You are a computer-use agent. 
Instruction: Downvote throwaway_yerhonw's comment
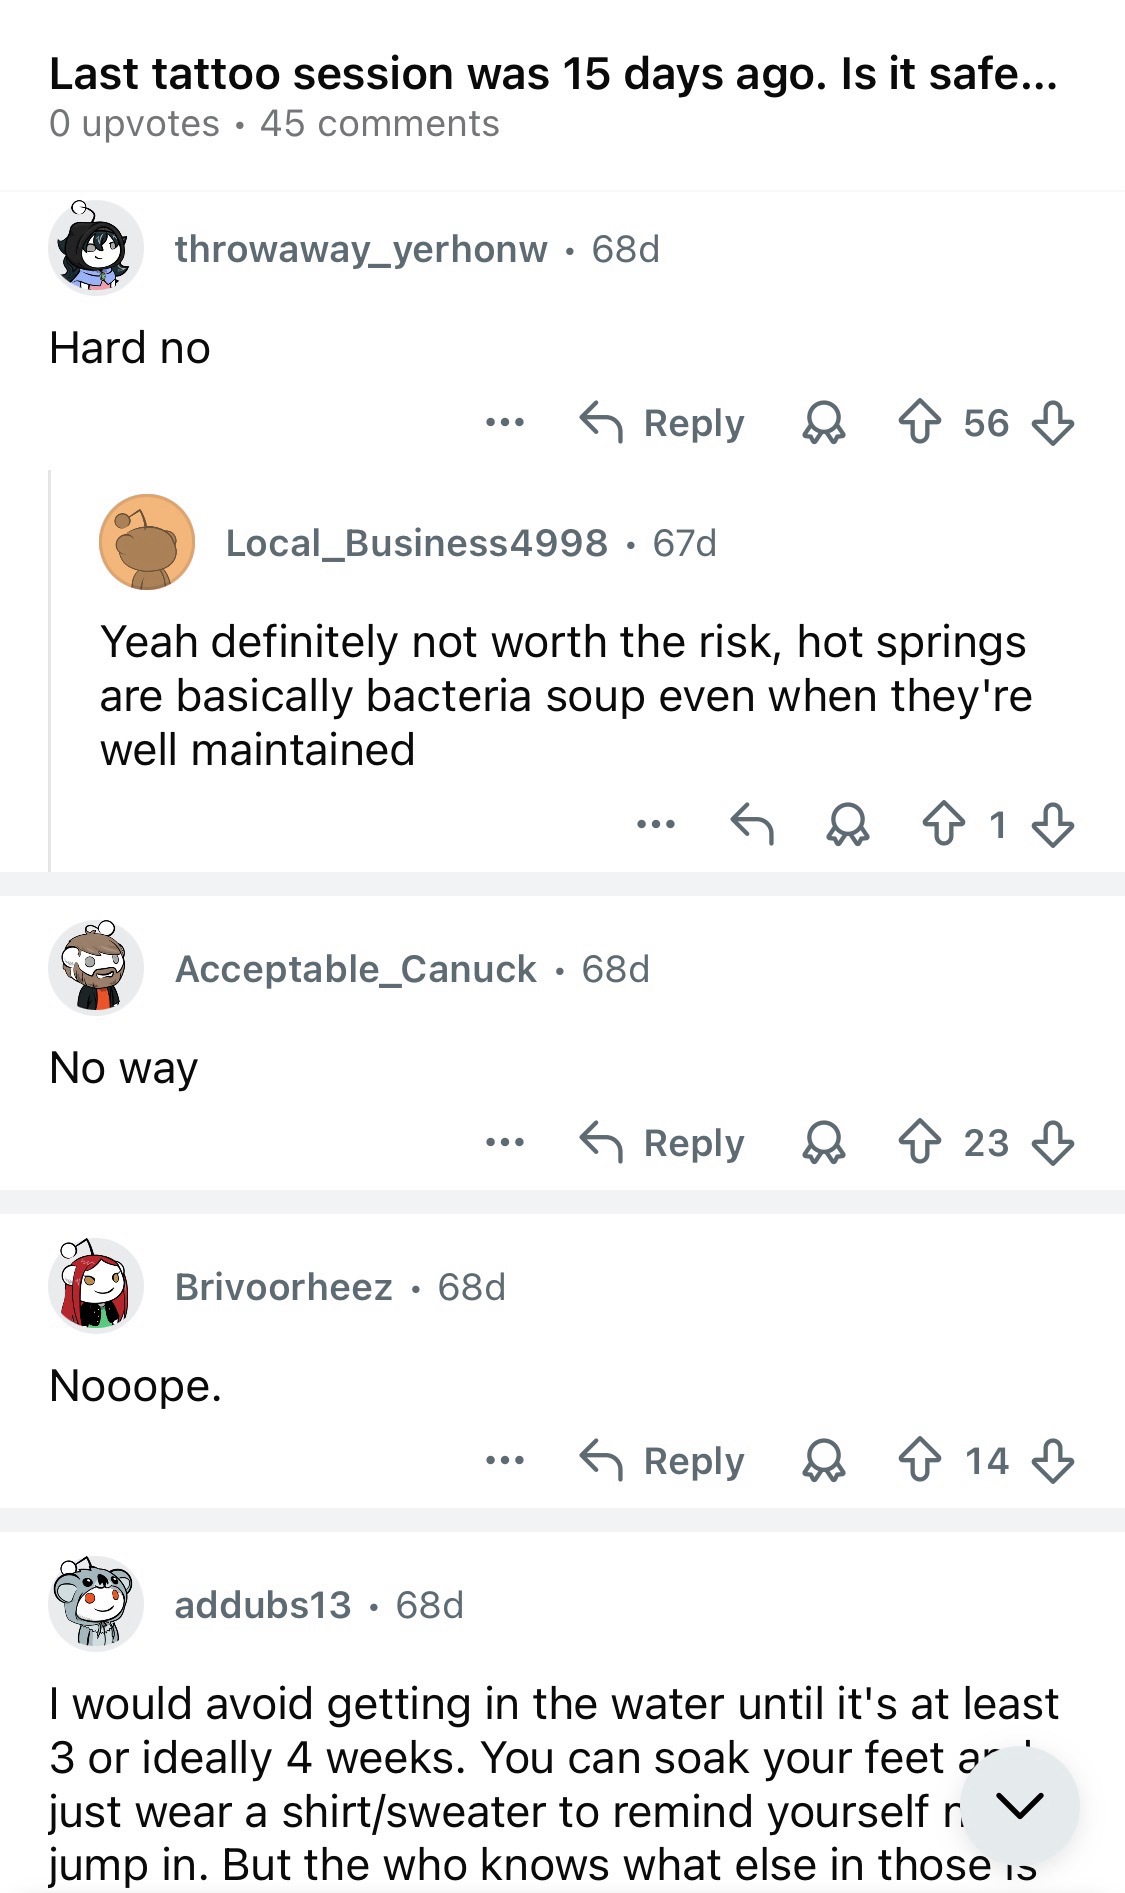click(1052, 423)
